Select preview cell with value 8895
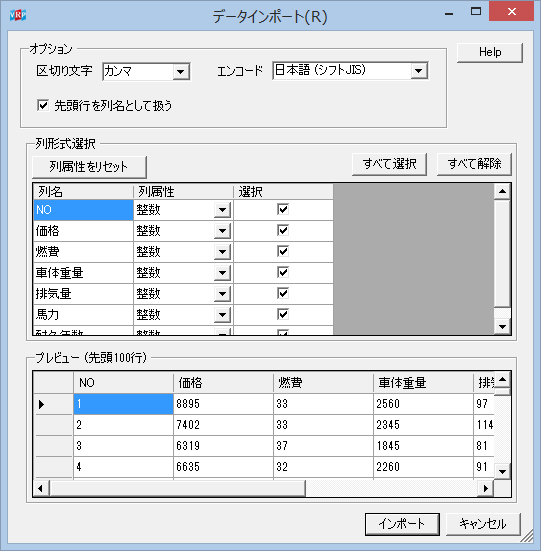Viewport: 541px width, 551px height. 223,404
